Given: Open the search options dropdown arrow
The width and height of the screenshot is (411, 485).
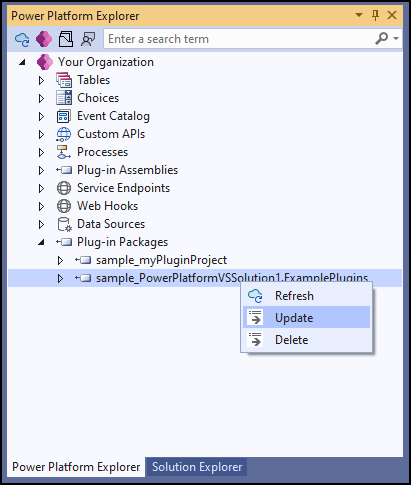Looking at the screenshot, I should (x=396, y=39).
